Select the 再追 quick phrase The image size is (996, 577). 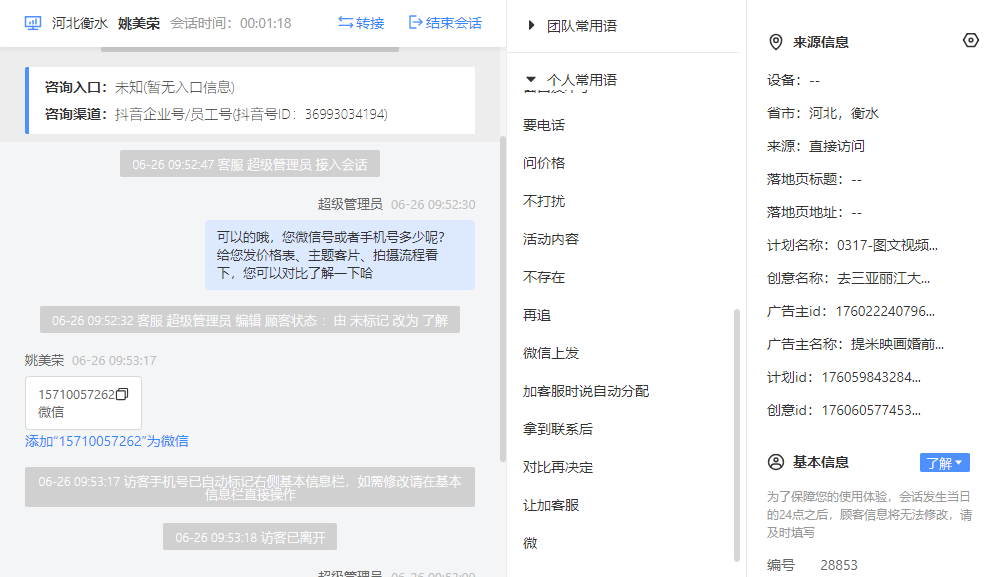tap(537, 315)
